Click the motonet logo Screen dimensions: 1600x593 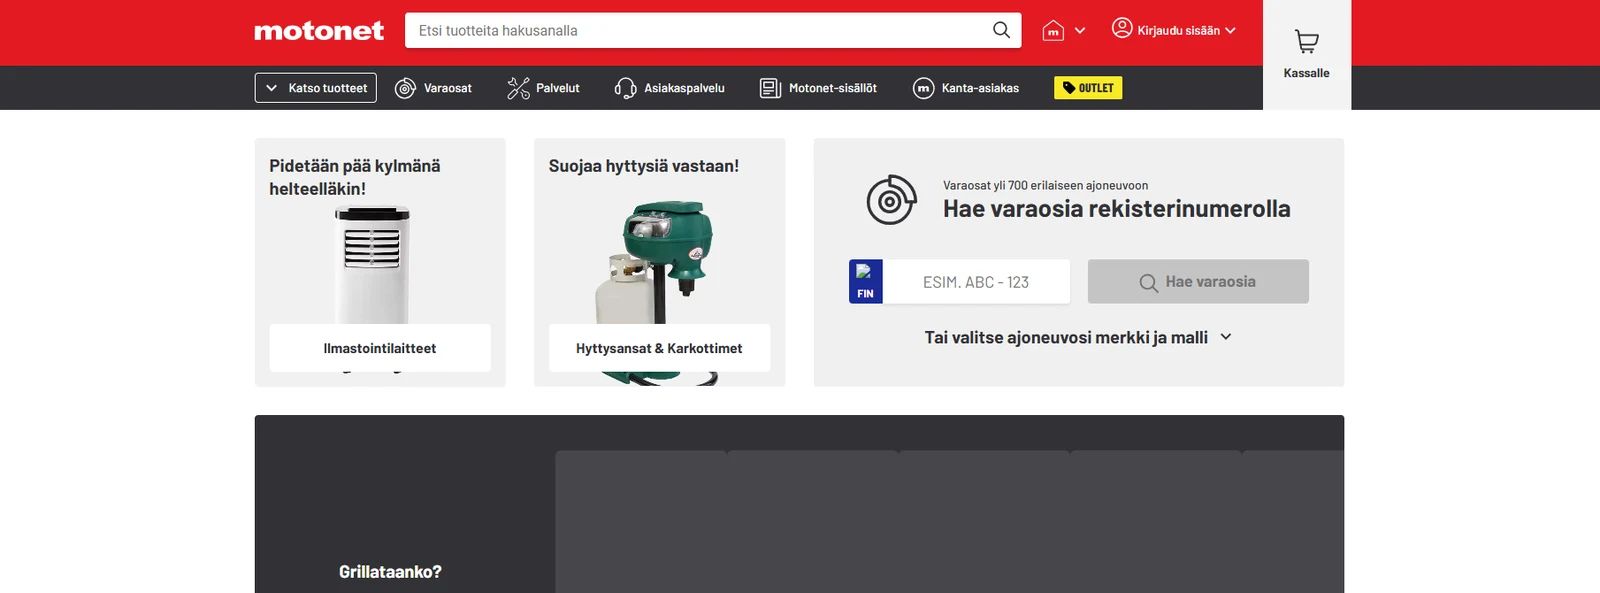click(319, 31)
